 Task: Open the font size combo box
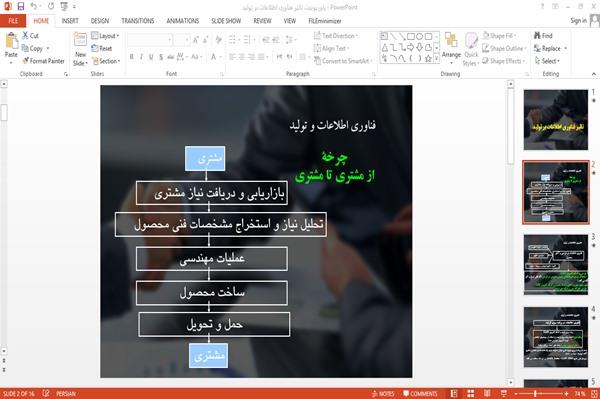(x=181, y=39)
